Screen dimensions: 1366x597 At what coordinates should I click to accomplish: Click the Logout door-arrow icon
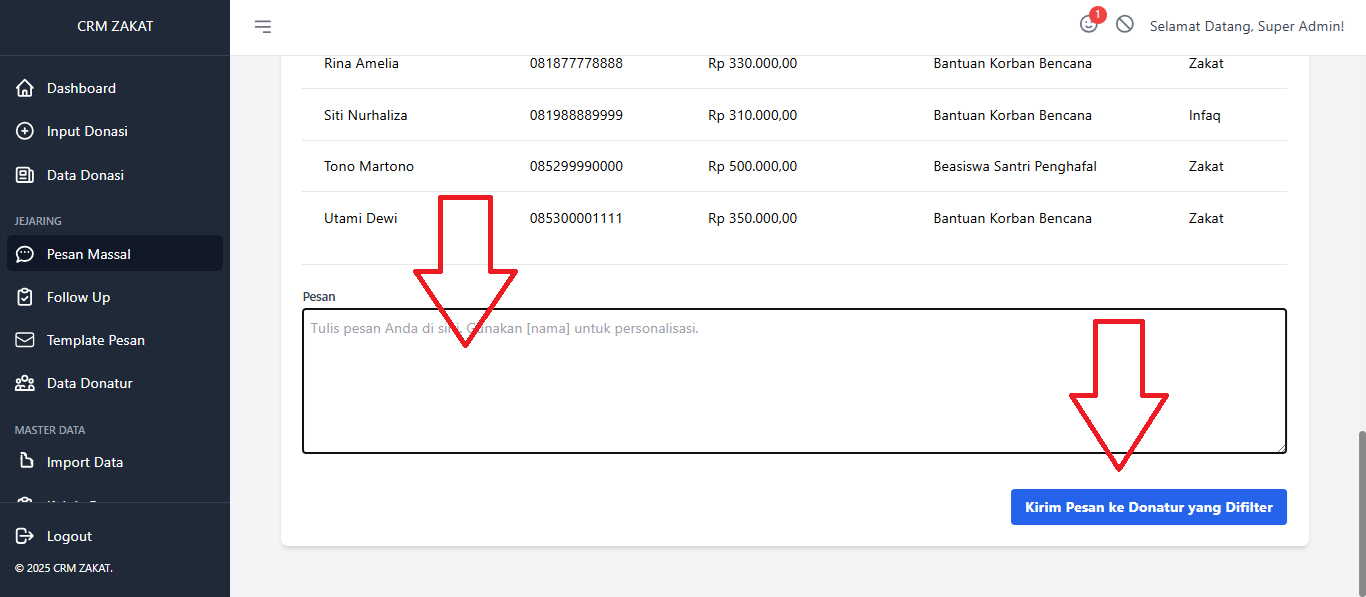25,536
